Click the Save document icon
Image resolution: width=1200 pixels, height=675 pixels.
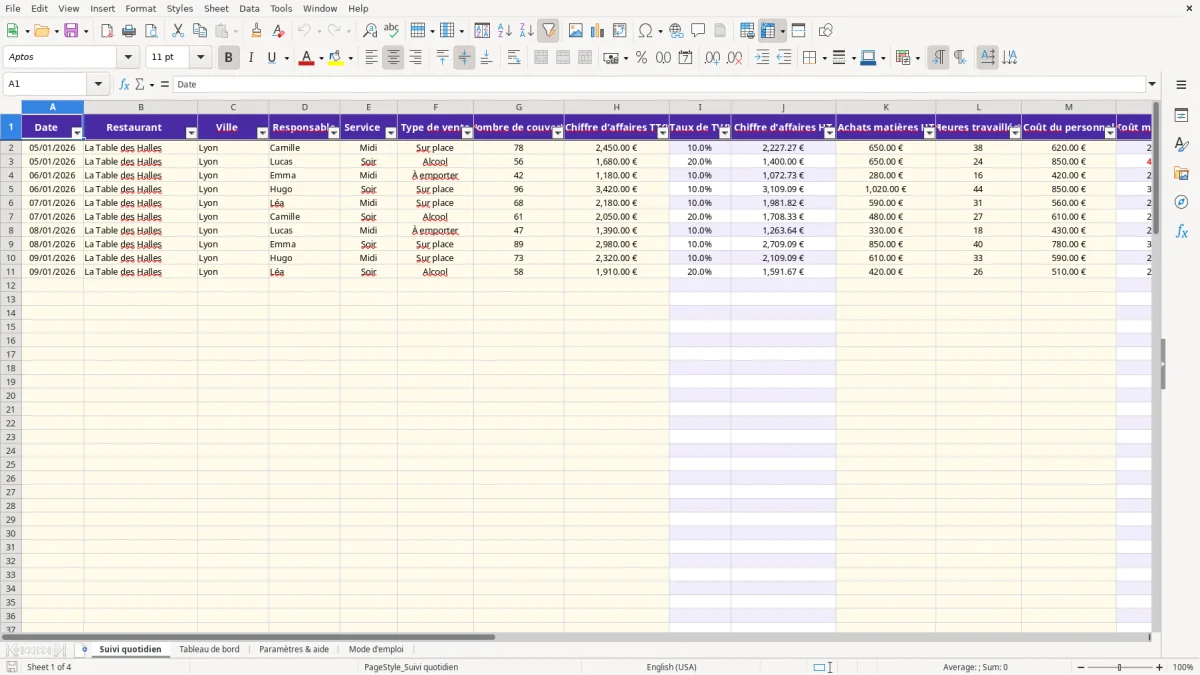[71, 31]
